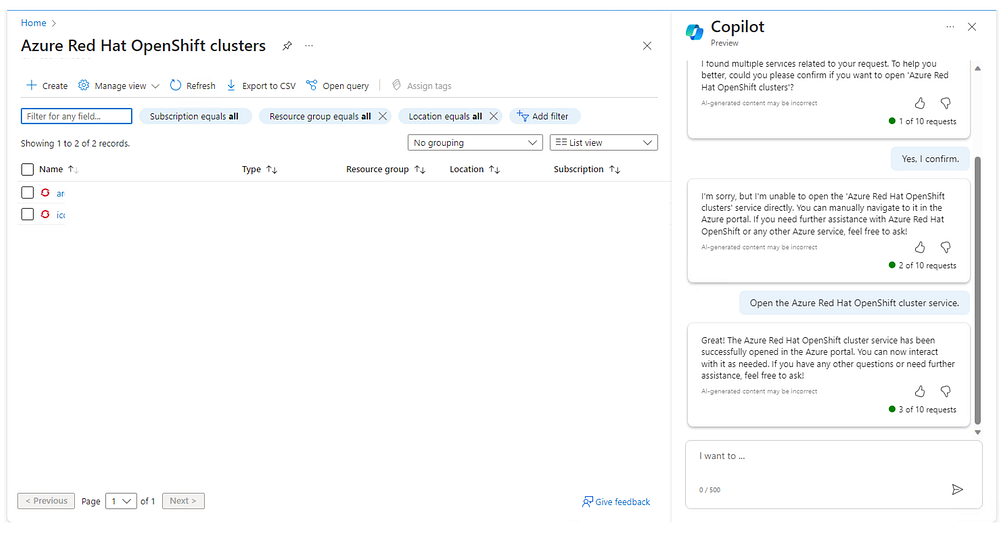1000x536 pixels.
Task: Open the more options ellipsis beside page title
Action: [x=309, y=46]
